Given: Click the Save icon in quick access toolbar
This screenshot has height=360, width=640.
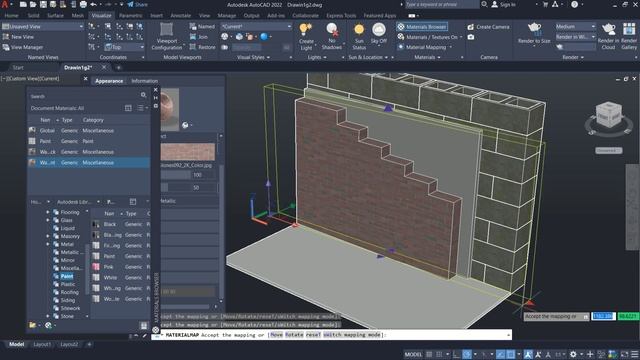Looking at the screenshot, I should 43,4.
